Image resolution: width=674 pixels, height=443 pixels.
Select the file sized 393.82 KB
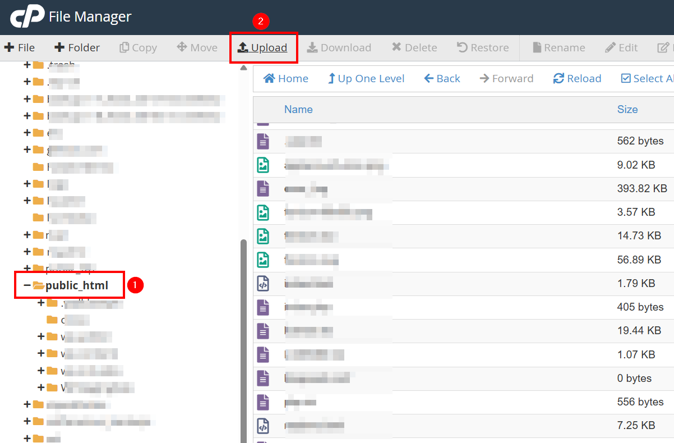[x=463, y=189]
